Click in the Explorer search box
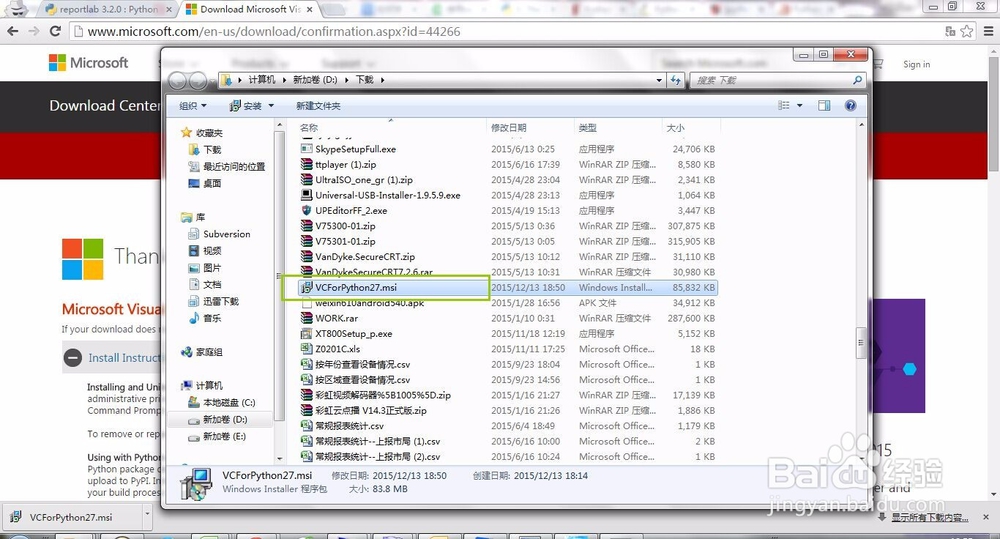 pyautogui.click(x=770, y=80)
